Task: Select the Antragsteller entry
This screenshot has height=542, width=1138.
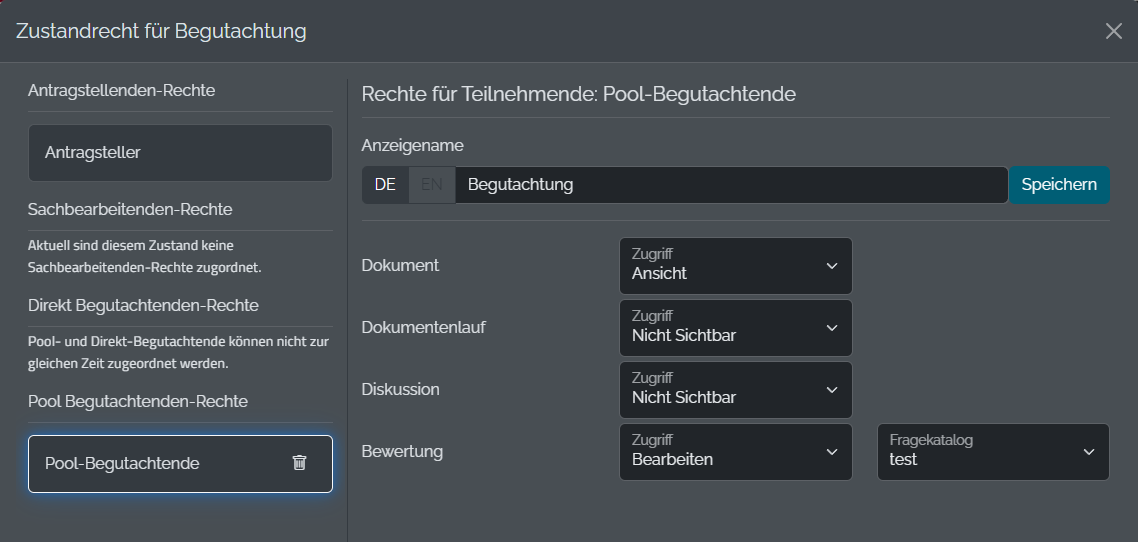Action: 180,152
